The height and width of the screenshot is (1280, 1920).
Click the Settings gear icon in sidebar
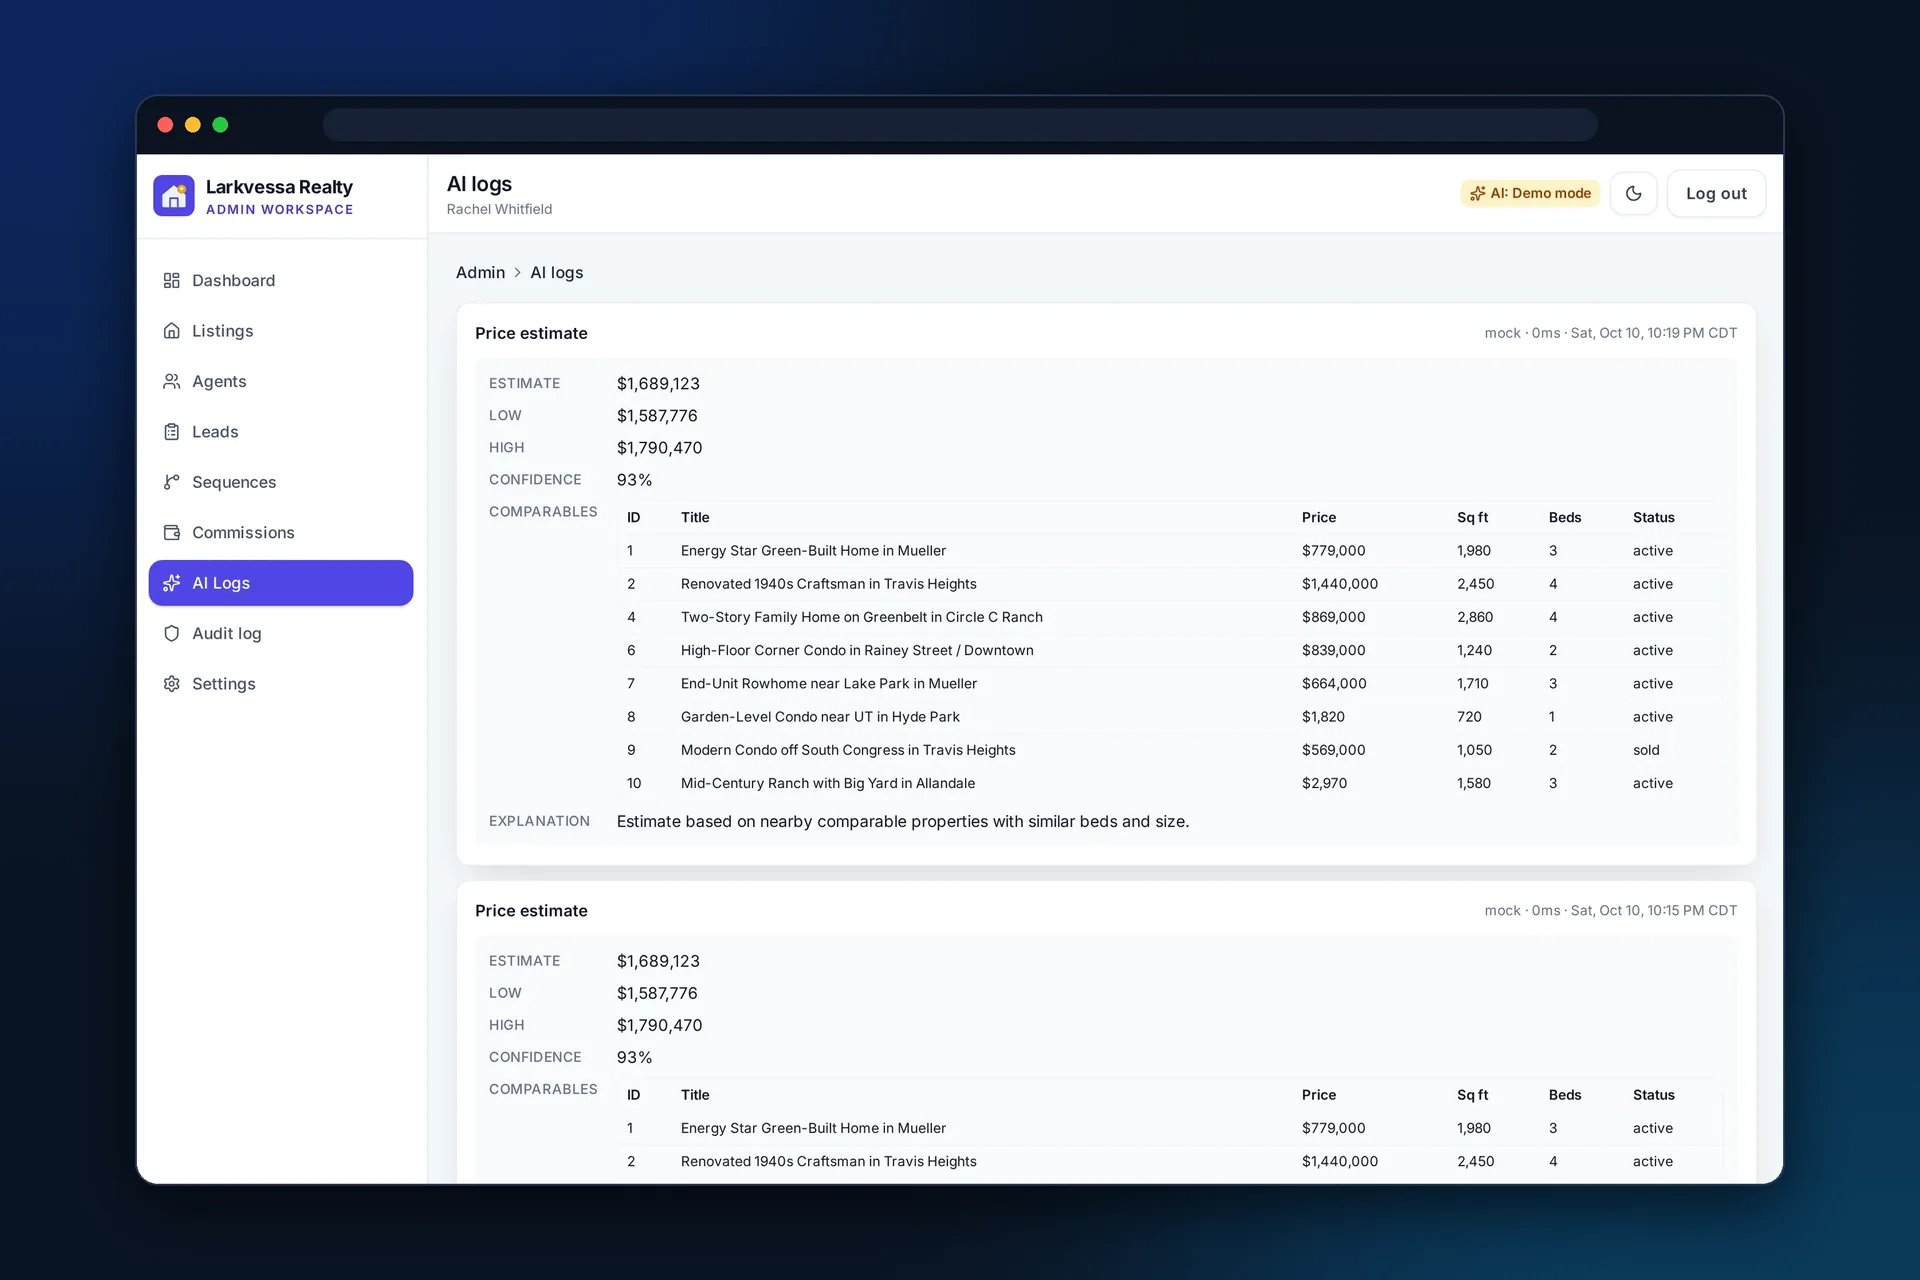point(172,684)
